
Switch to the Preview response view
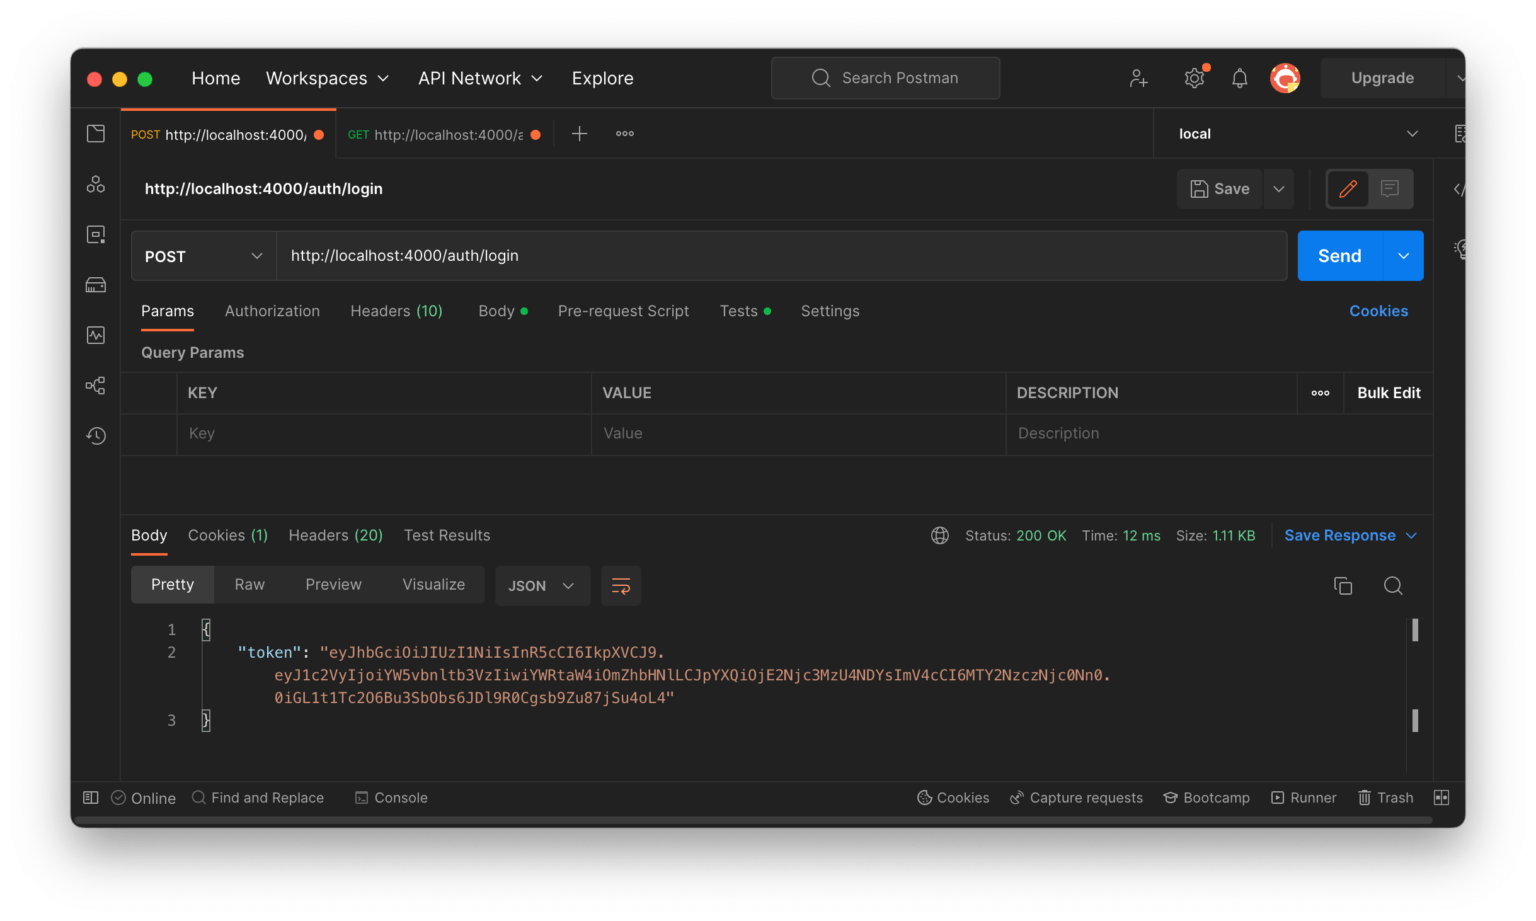point(333,584)
